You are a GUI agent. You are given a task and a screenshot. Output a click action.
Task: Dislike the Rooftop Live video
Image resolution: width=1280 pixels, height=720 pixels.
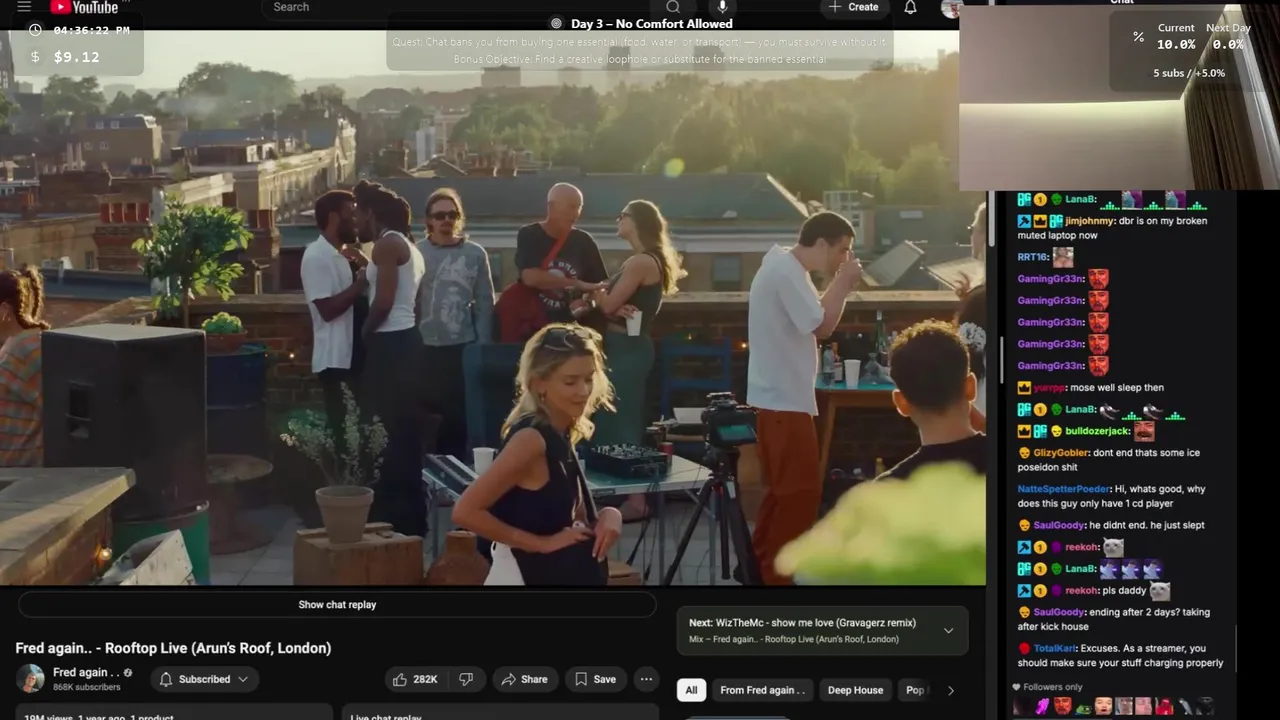[x=466, y=679]
